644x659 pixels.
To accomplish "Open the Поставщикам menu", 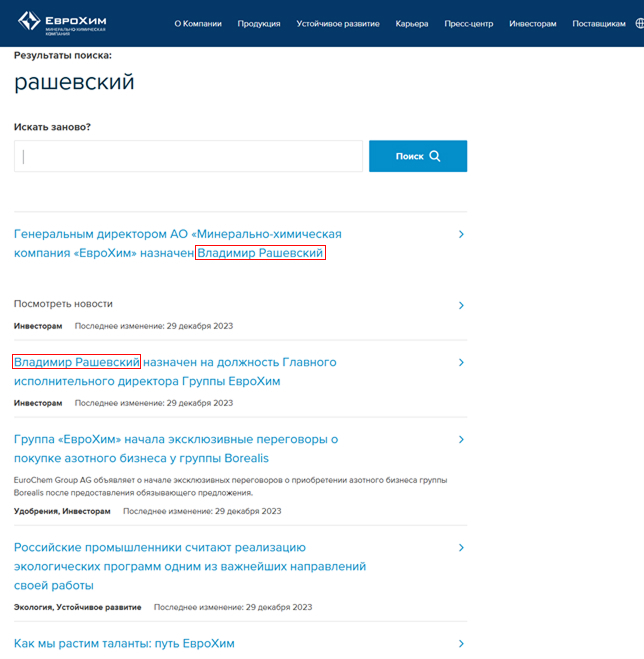I will pyautogui.click(x=599, y=24).
